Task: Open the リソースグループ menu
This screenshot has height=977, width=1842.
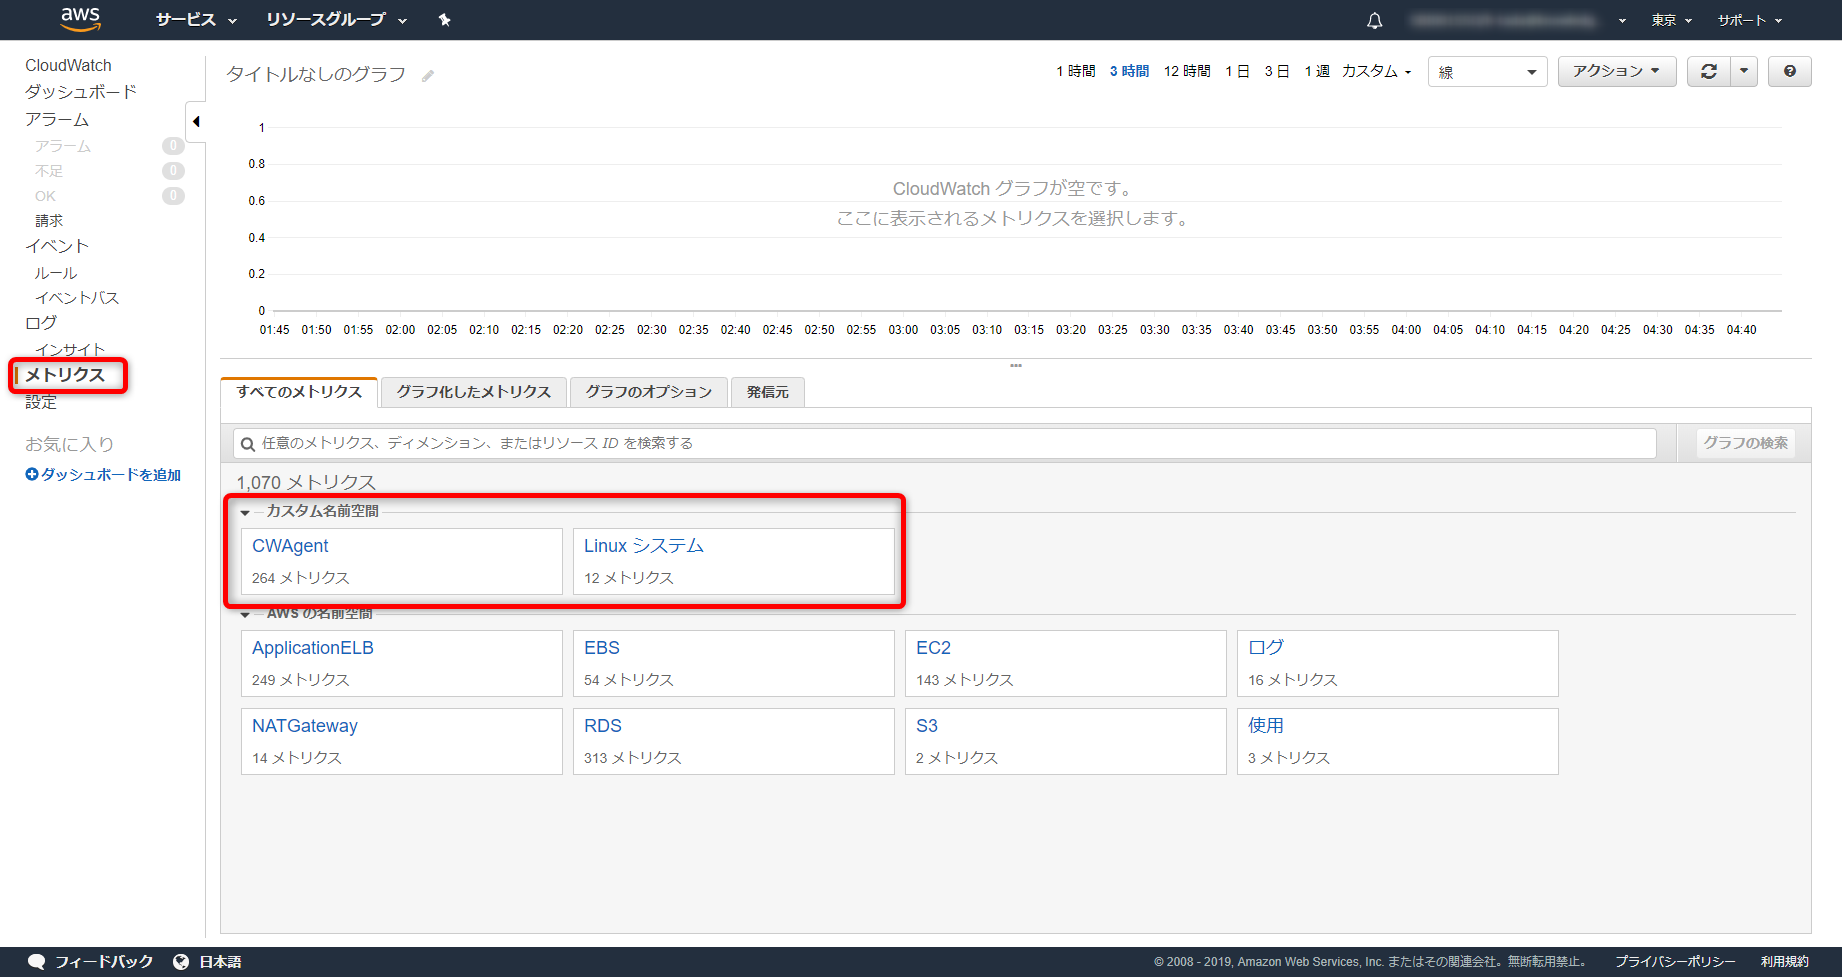Action: tap(337, 20)
